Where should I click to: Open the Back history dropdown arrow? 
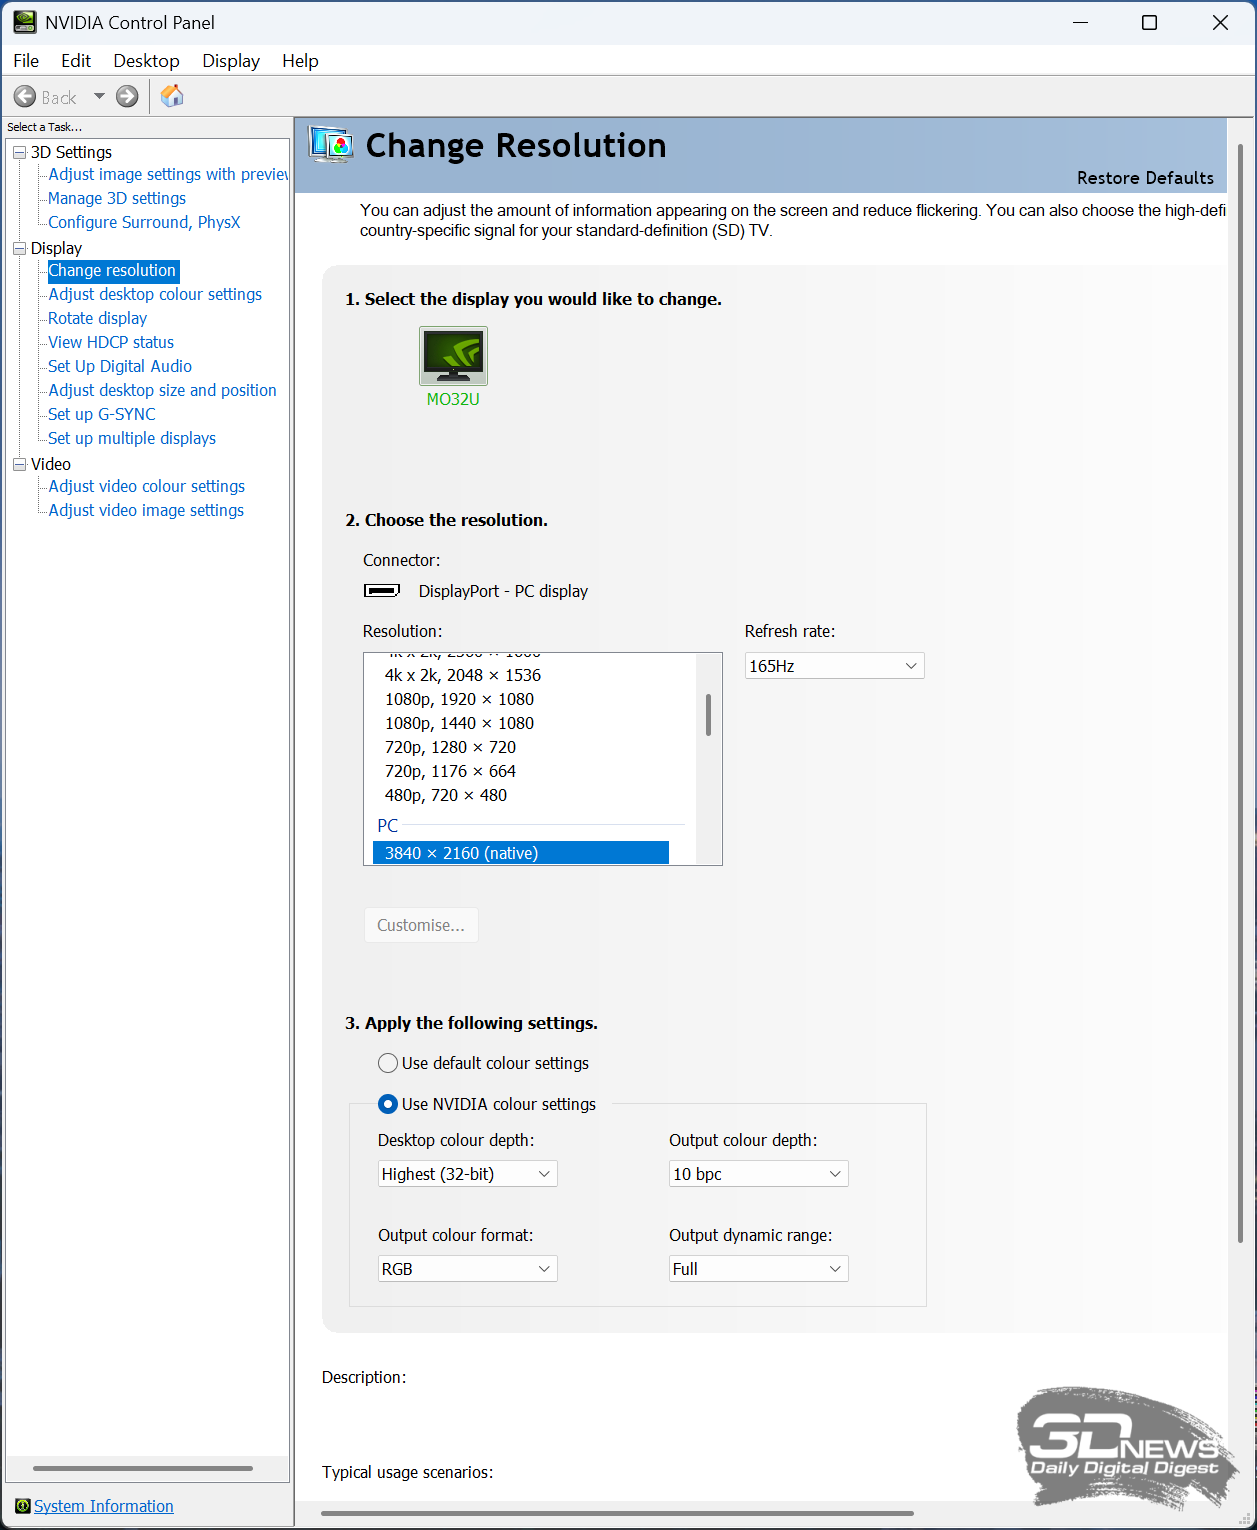click(x=99, y=97)
